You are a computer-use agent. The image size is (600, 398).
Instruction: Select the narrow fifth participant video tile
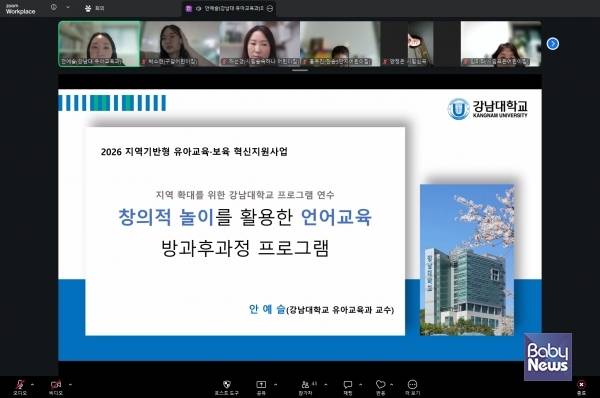[421, 44]
